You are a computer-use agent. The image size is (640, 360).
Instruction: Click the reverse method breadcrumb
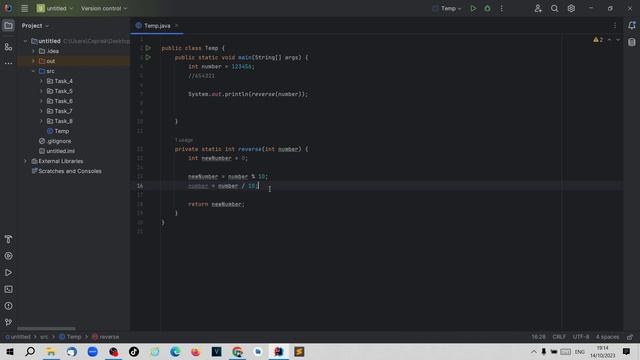coord(106,337)
